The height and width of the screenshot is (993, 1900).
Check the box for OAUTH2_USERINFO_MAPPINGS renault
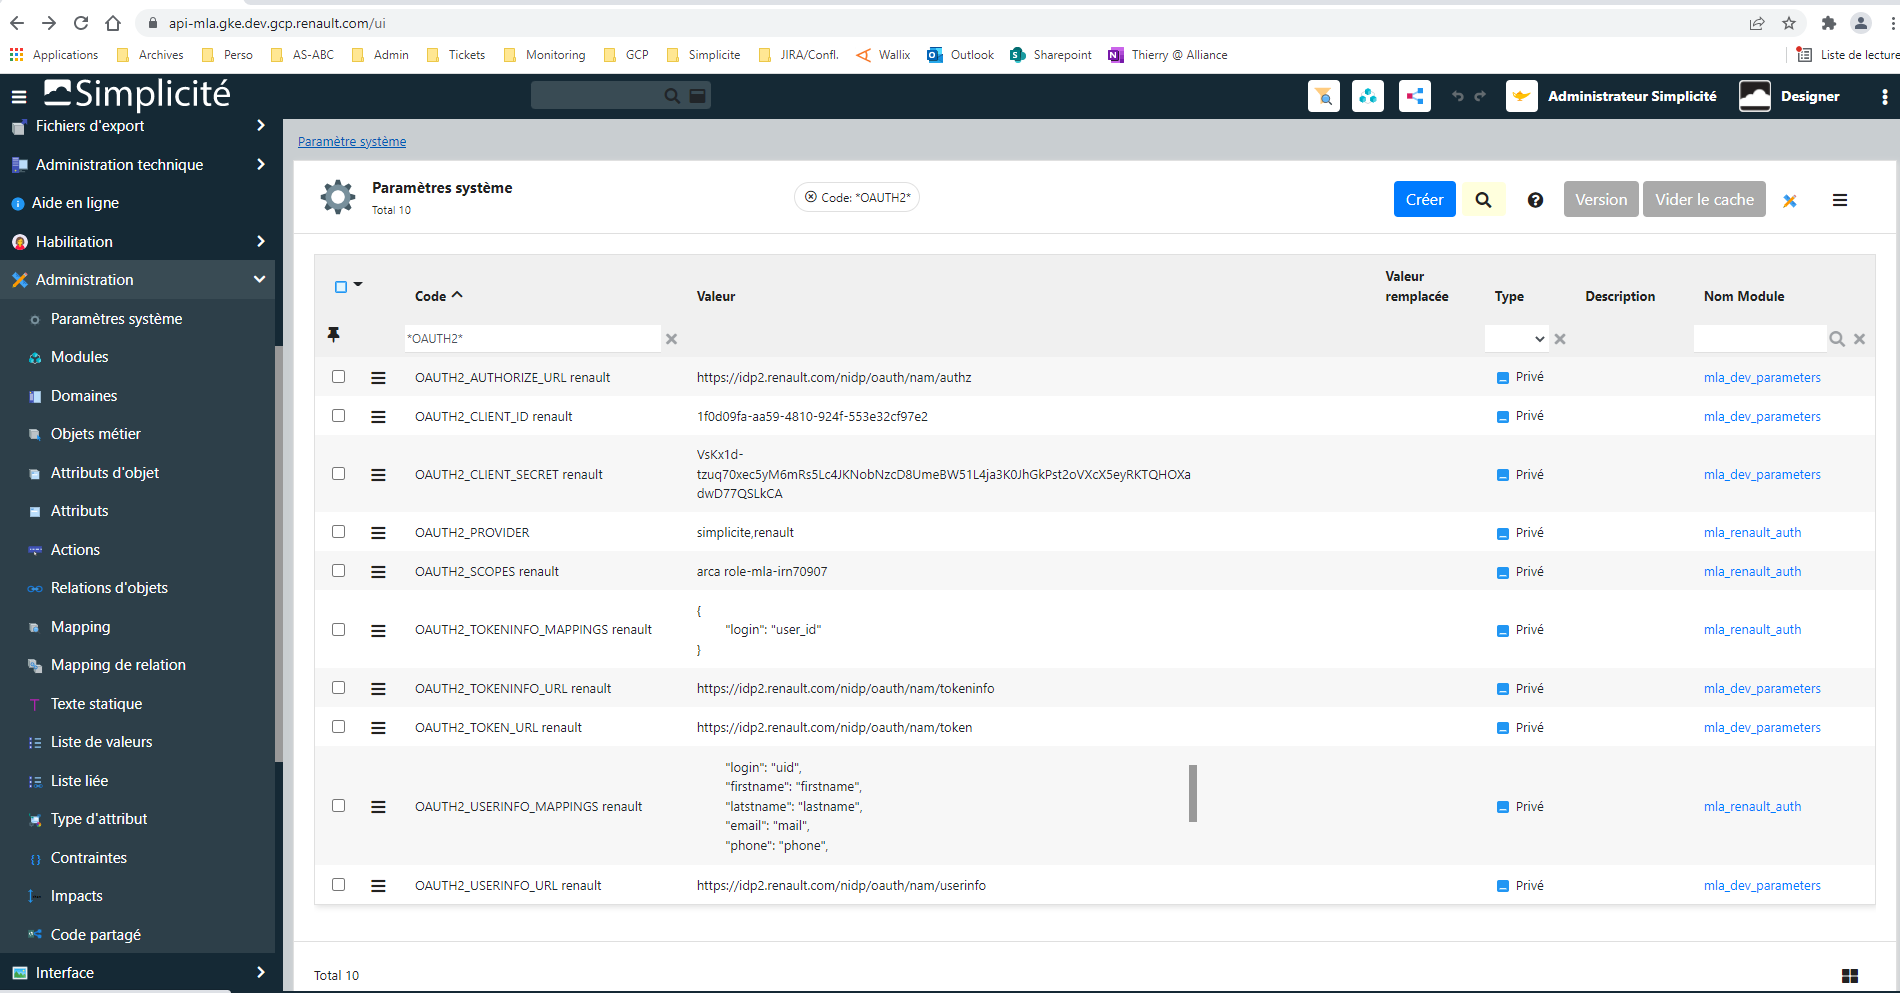339,806
